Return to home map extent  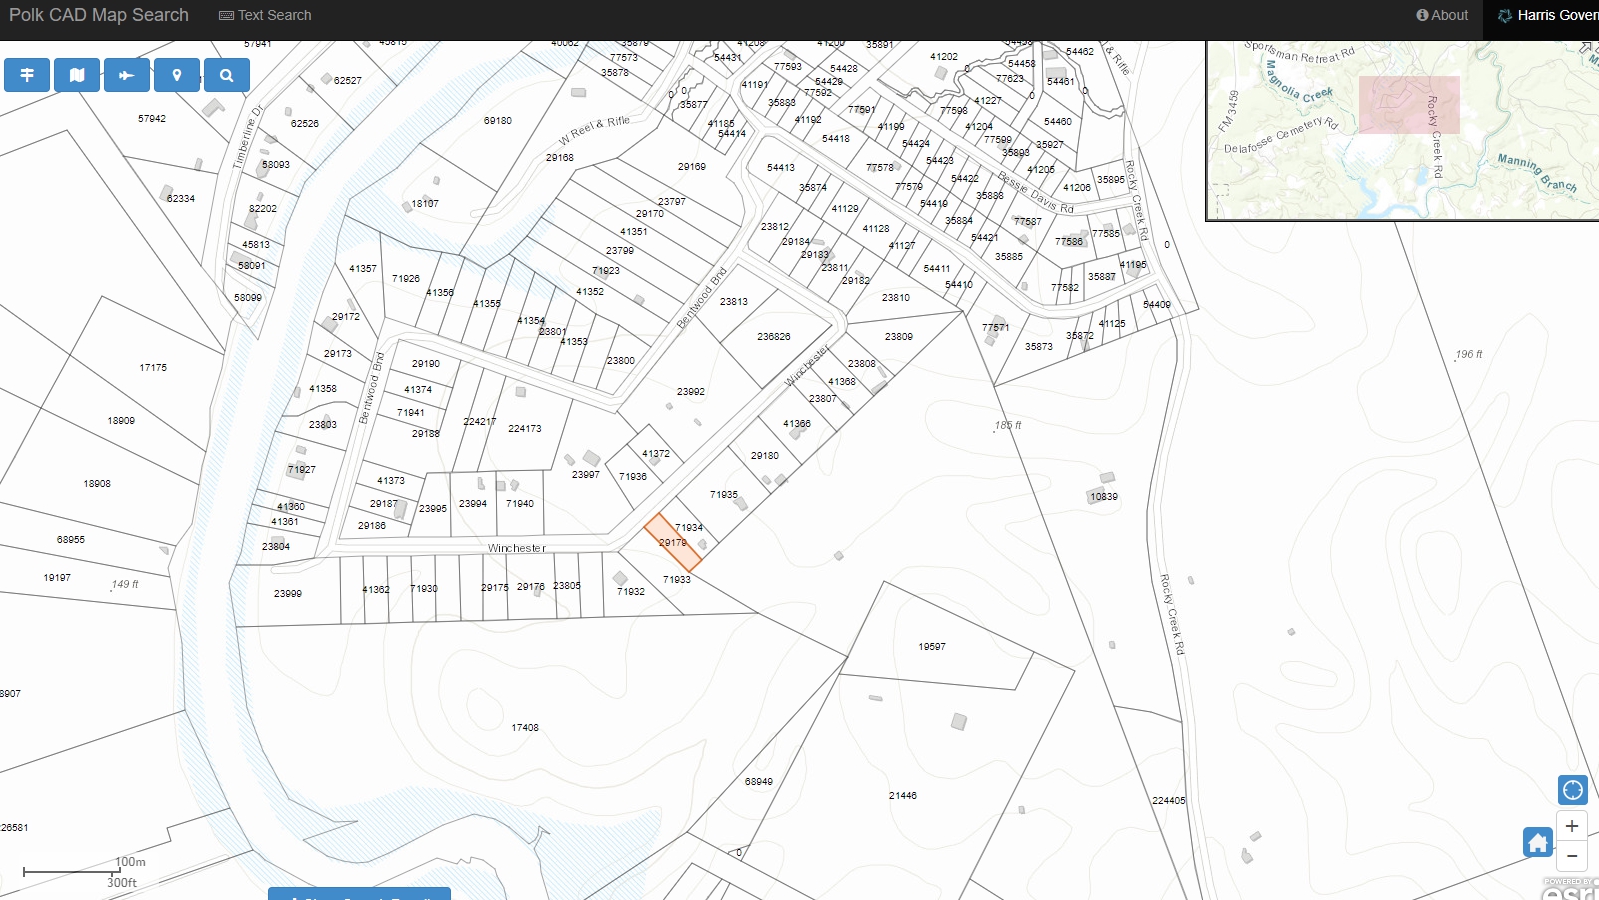click(1537, 843)
